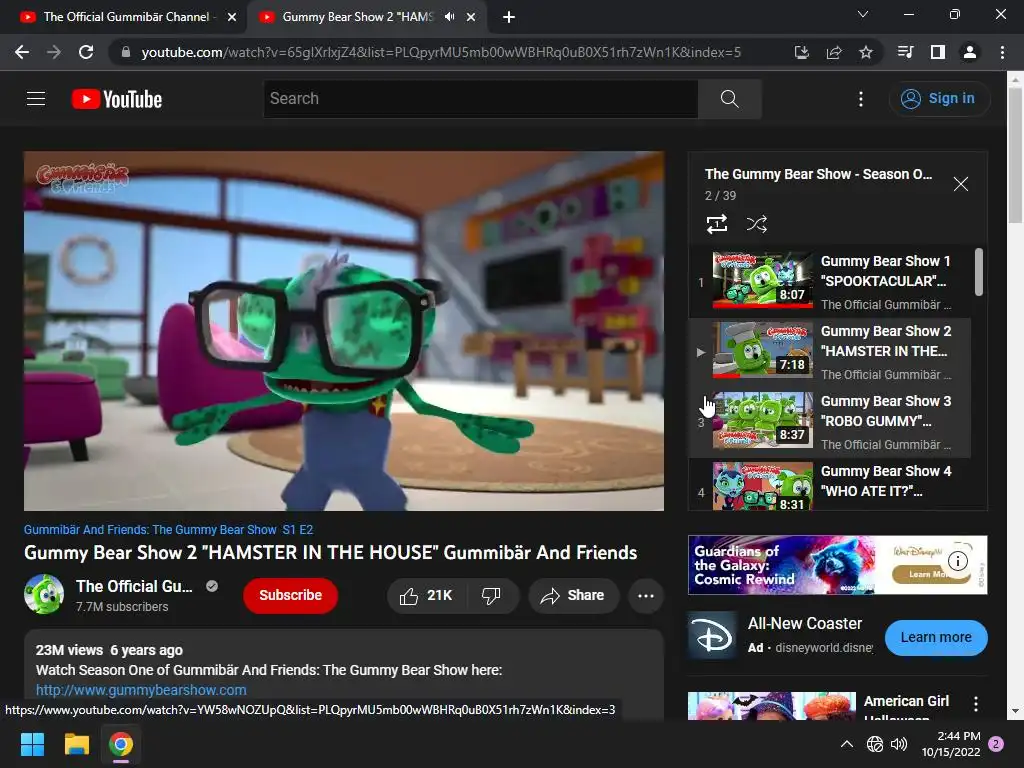Click Chrome icon in taskbar

click(x=121, y=744)
